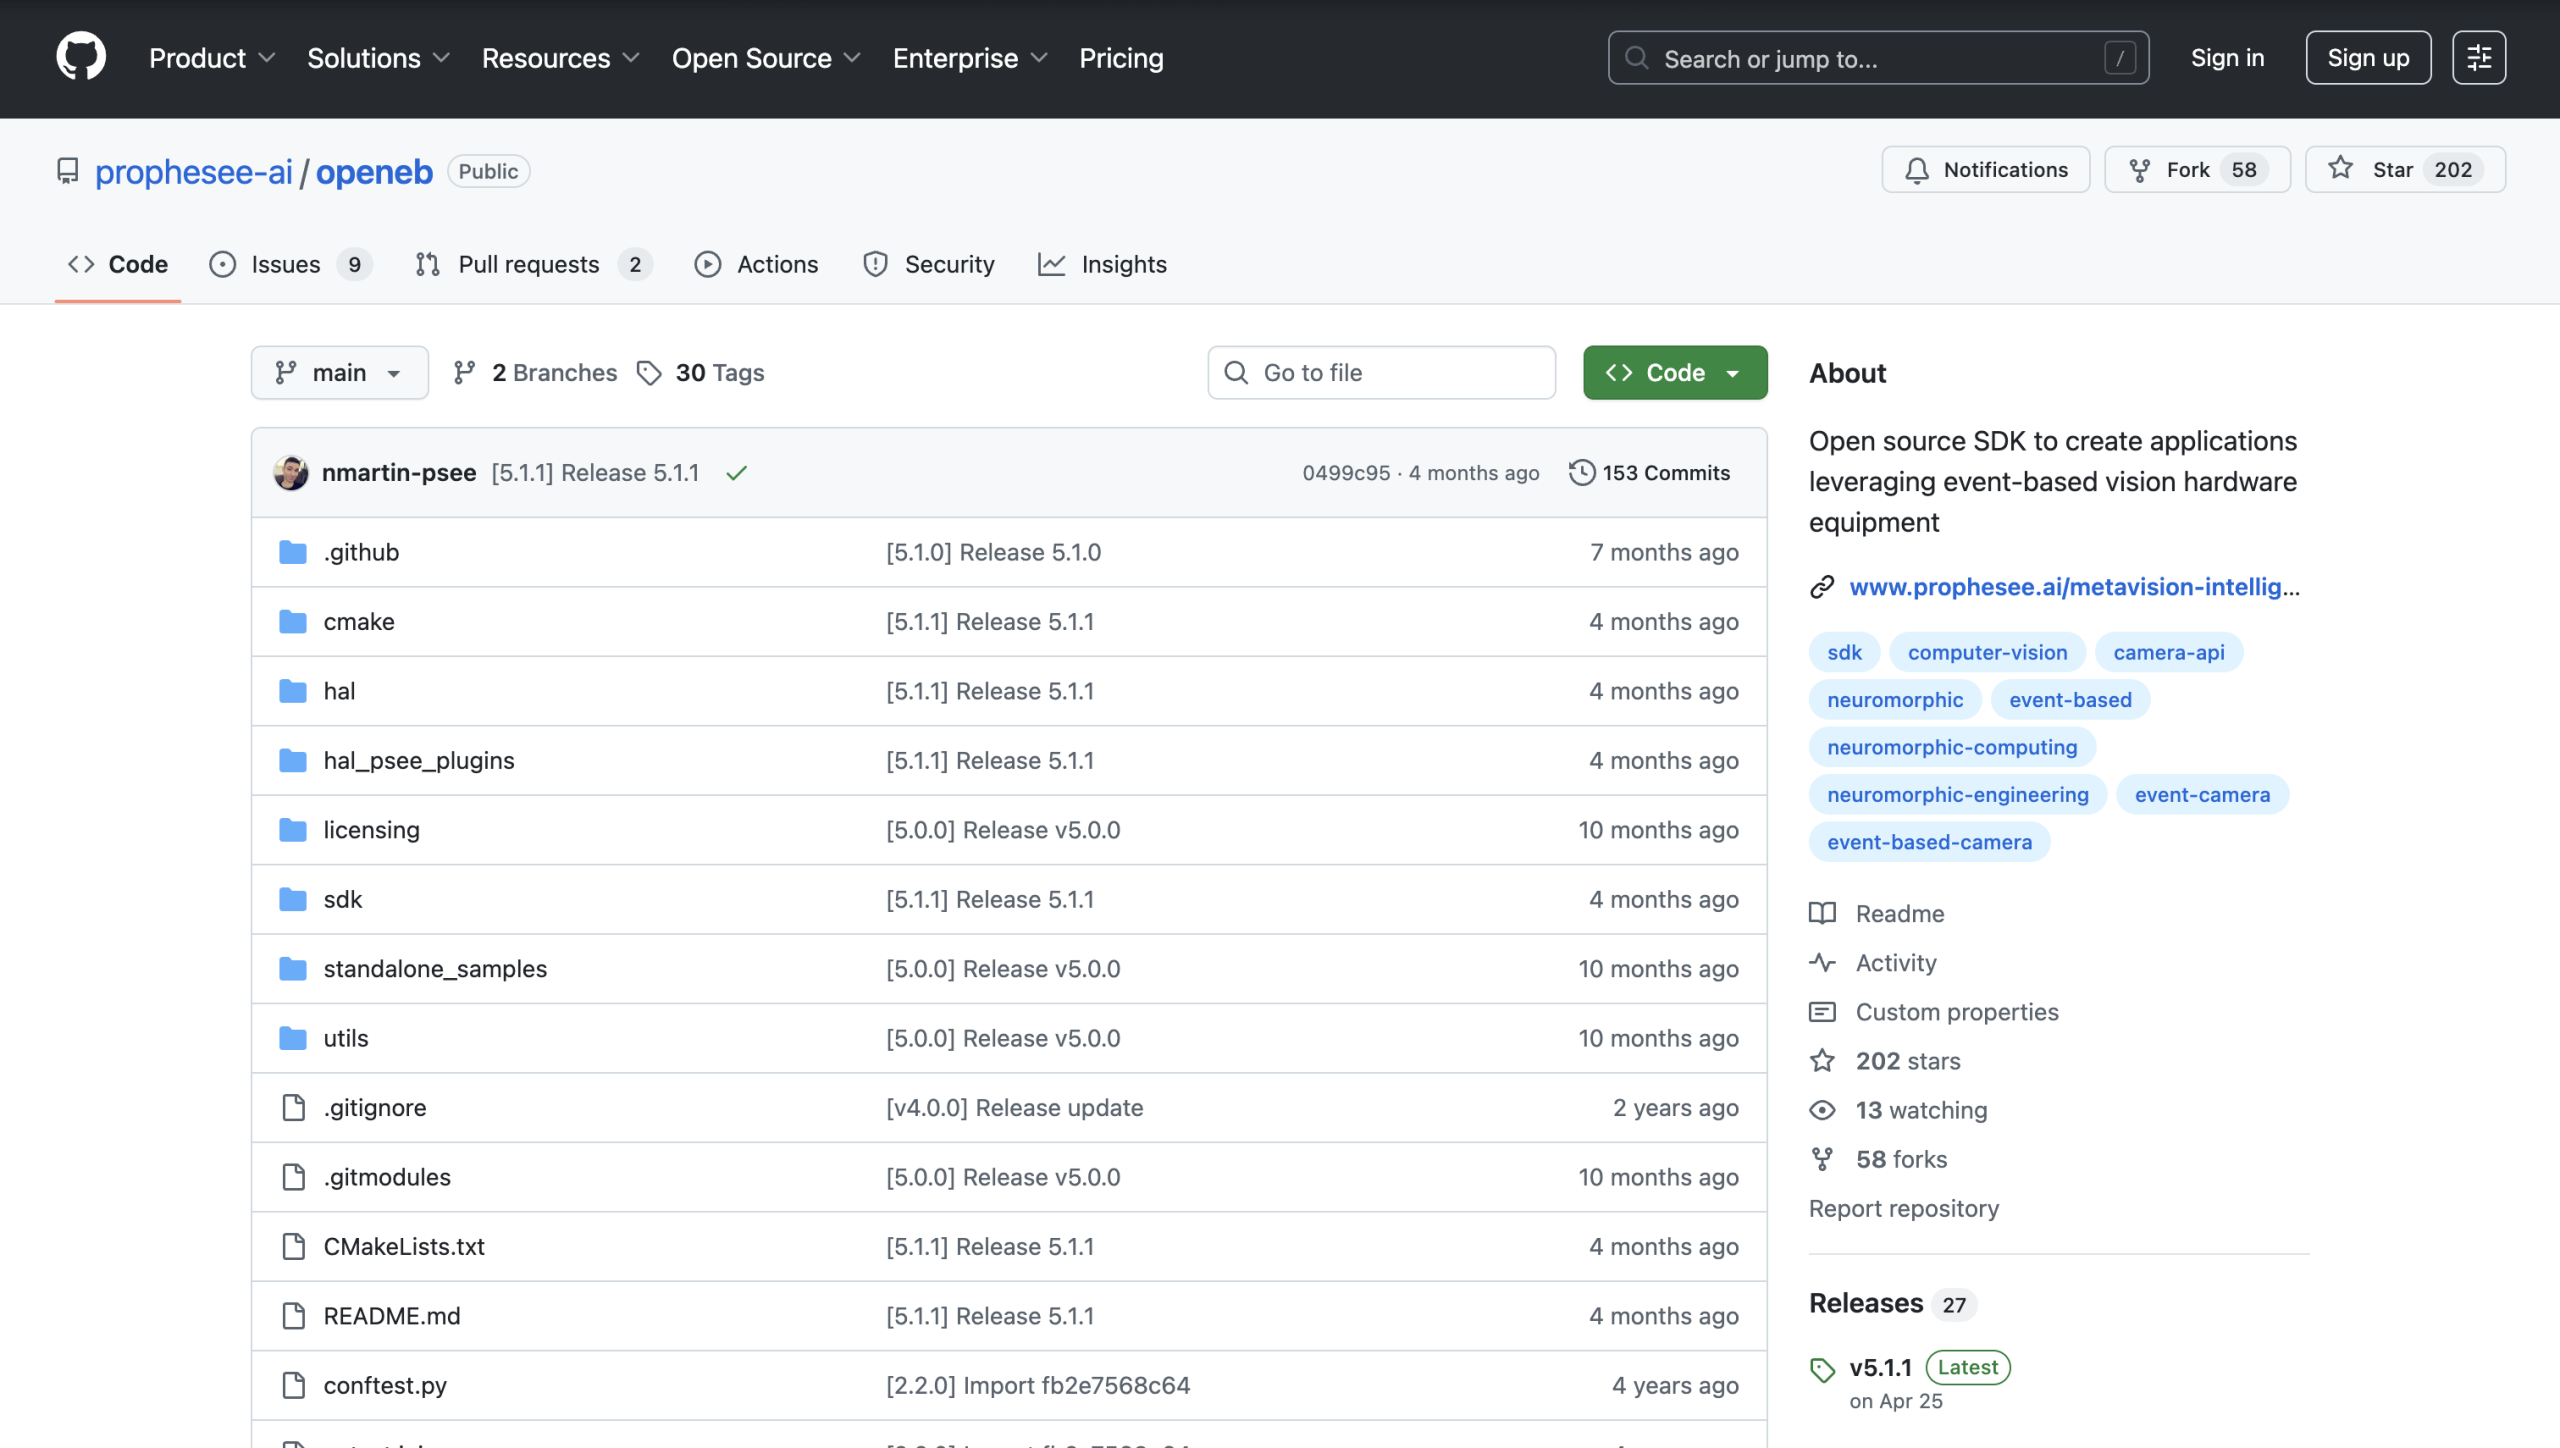Image resolution: width=2560 pixels, height=1448 pixels.
Task: Click the v5.1.1 release tag icon
Action: (1822, 1369)
